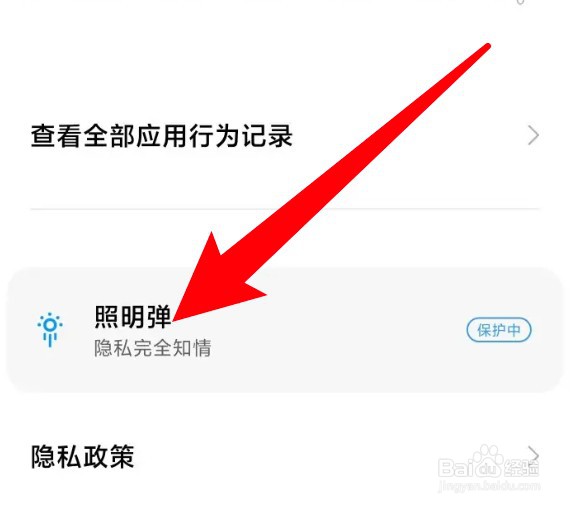572x506 pixels.
Task: Click the 经验 watermark characters
Action: pos(522,467)
